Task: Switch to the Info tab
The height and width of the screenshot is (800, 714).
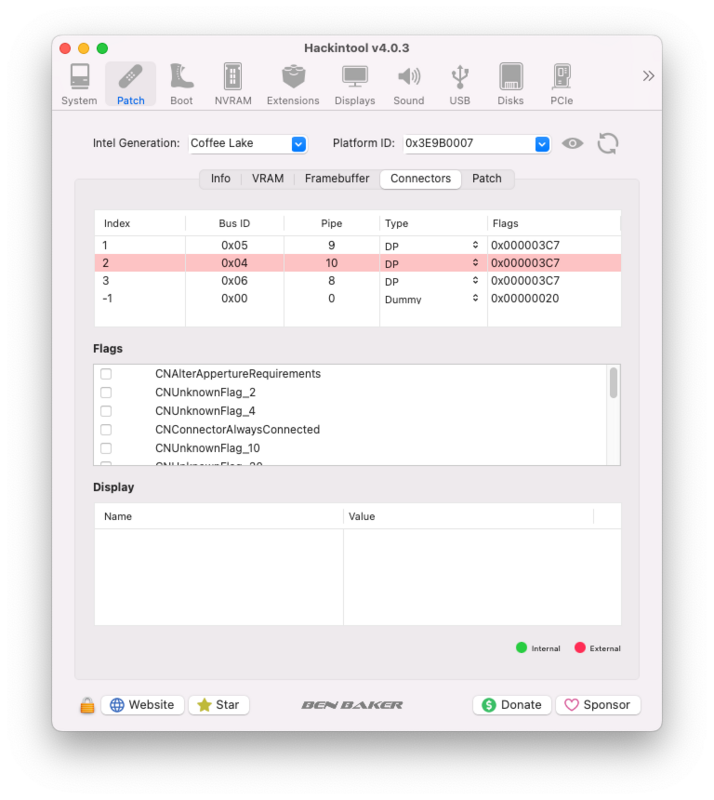Action: coord(220,179)
